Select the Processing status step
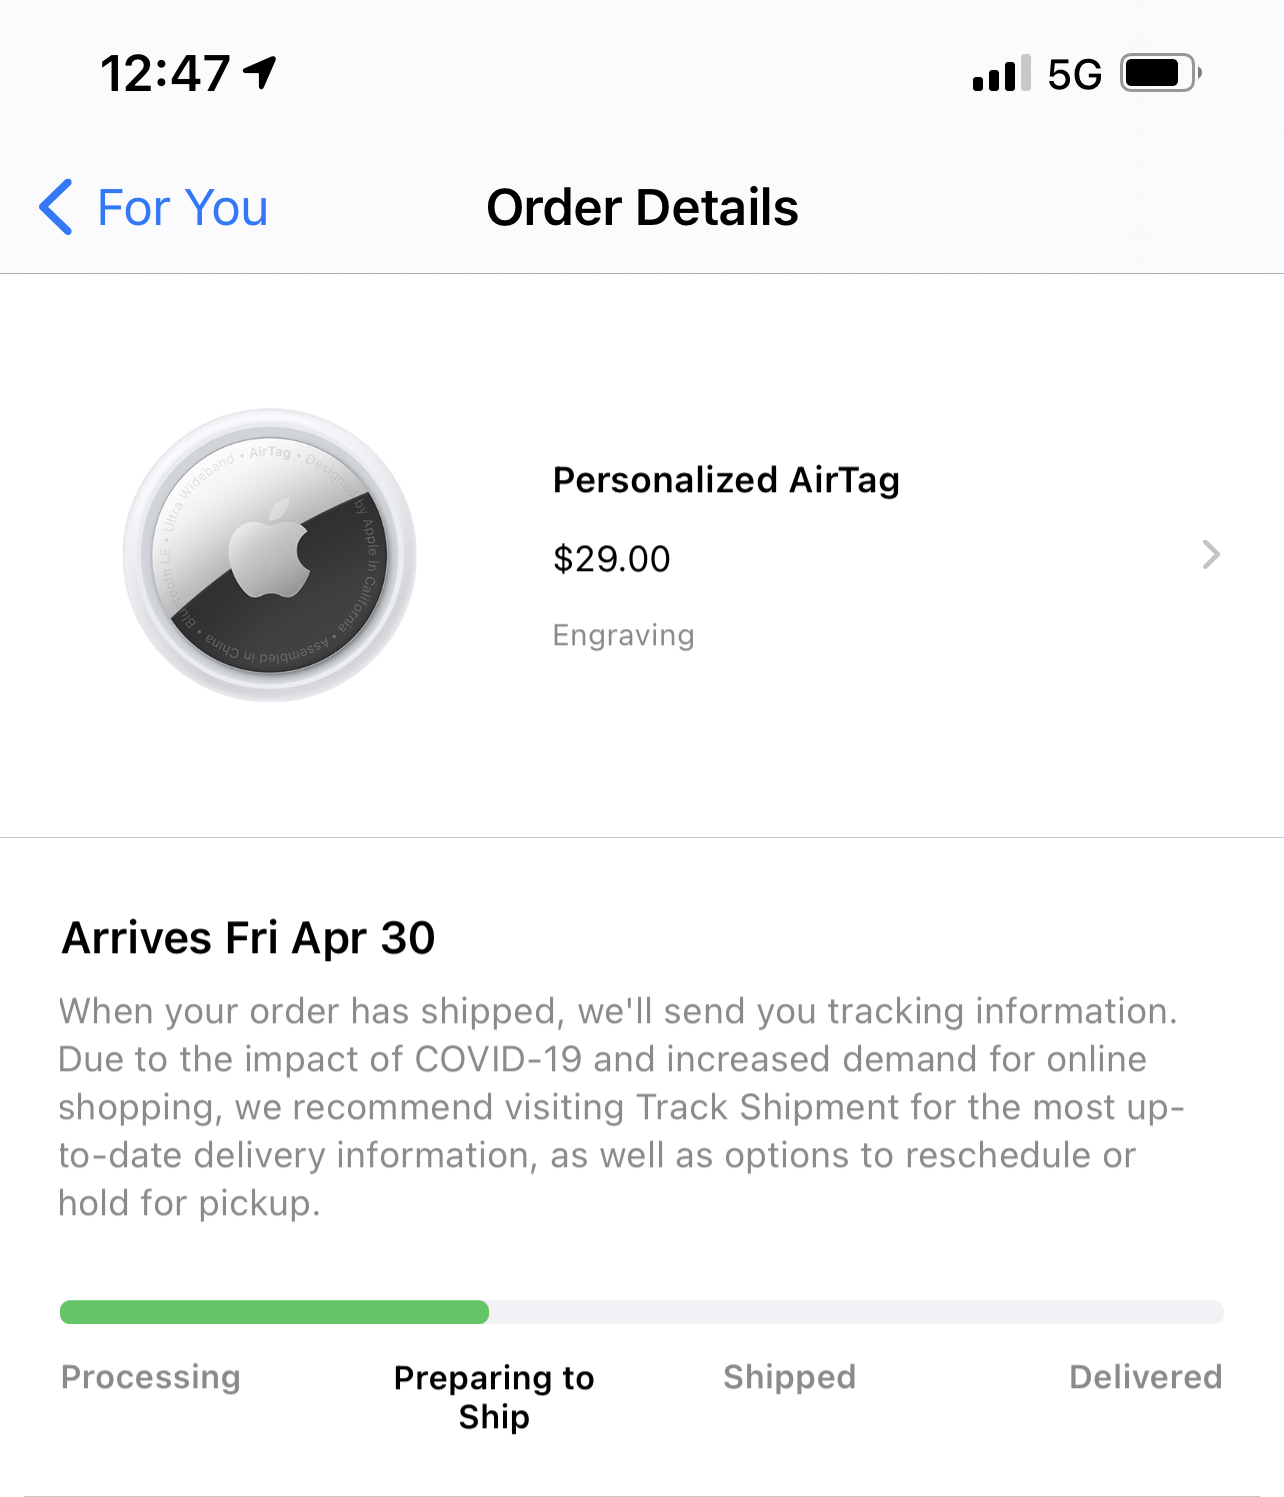Image resolution: width=1284 pixels, height=1497 pixels. pyautogui.click(x=151, y=1377)
